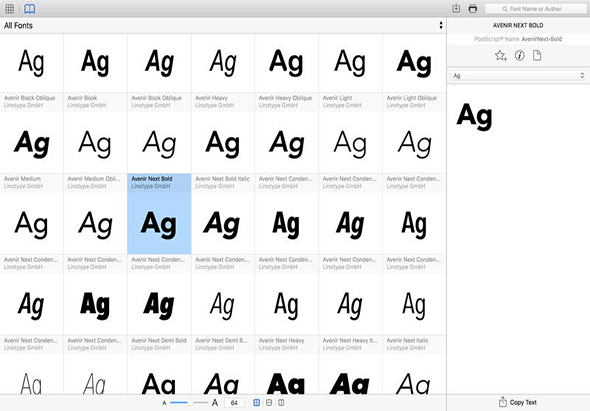Screen dimensions: 590x411
Task: Open font info with the i icon
Action: click(520, 56)
